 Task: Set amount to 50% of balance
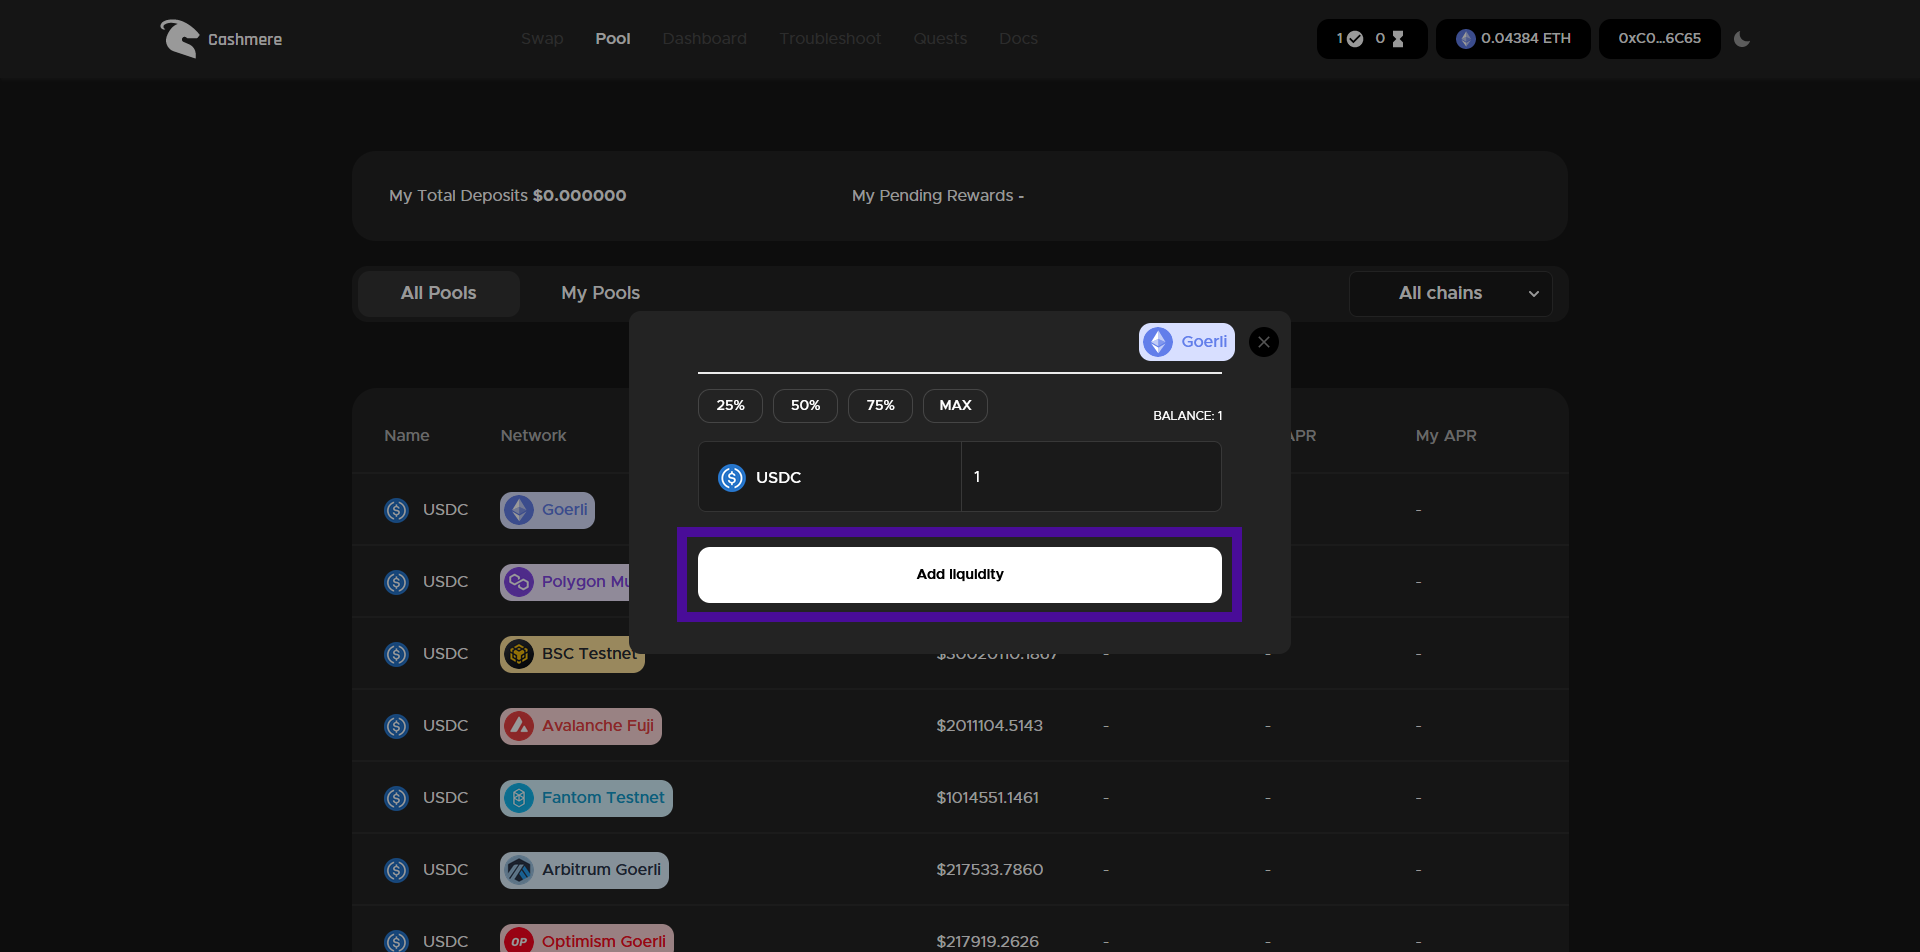(x=805, y=406)
